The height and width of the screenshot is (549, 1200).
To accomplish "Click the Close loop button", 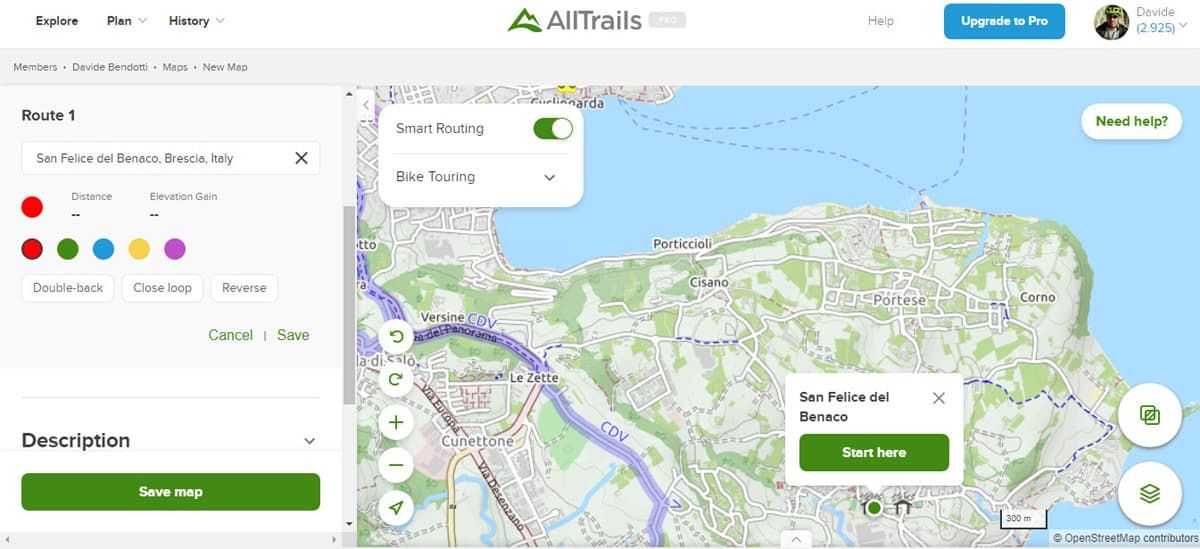I will (x=162, y=288).
